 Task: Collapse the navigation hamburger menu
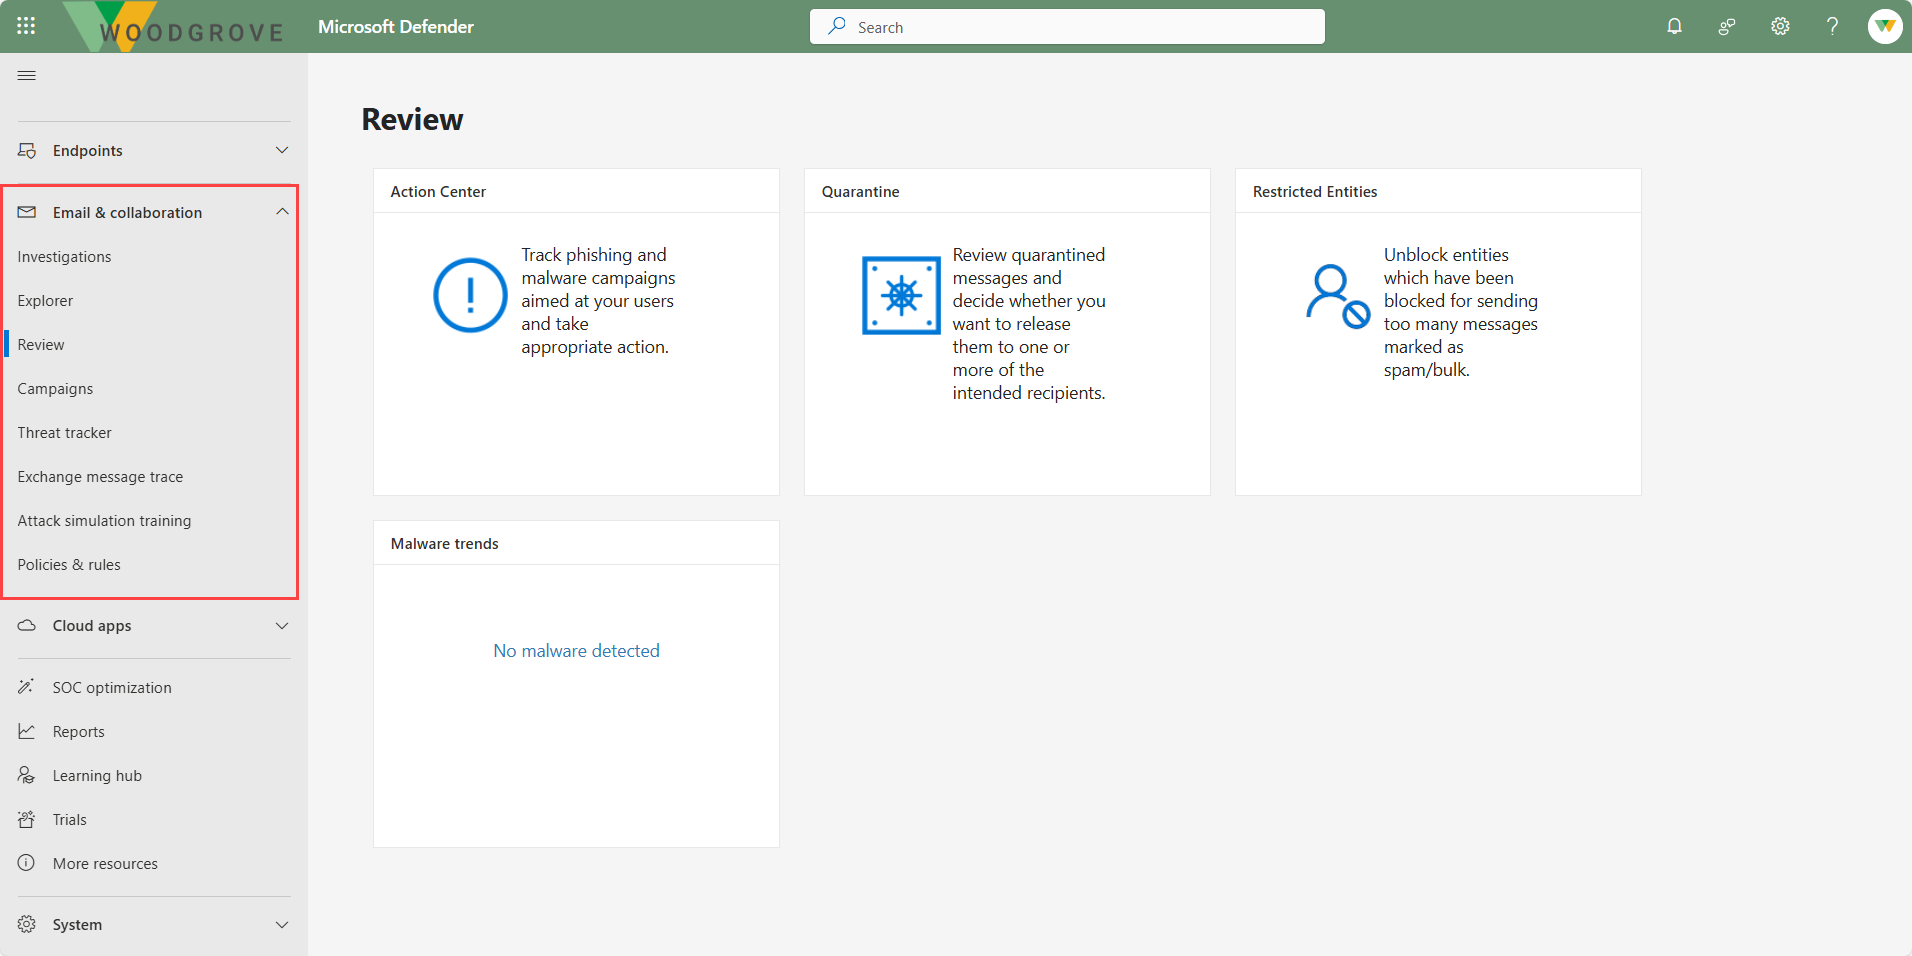(x=27, y=75)
